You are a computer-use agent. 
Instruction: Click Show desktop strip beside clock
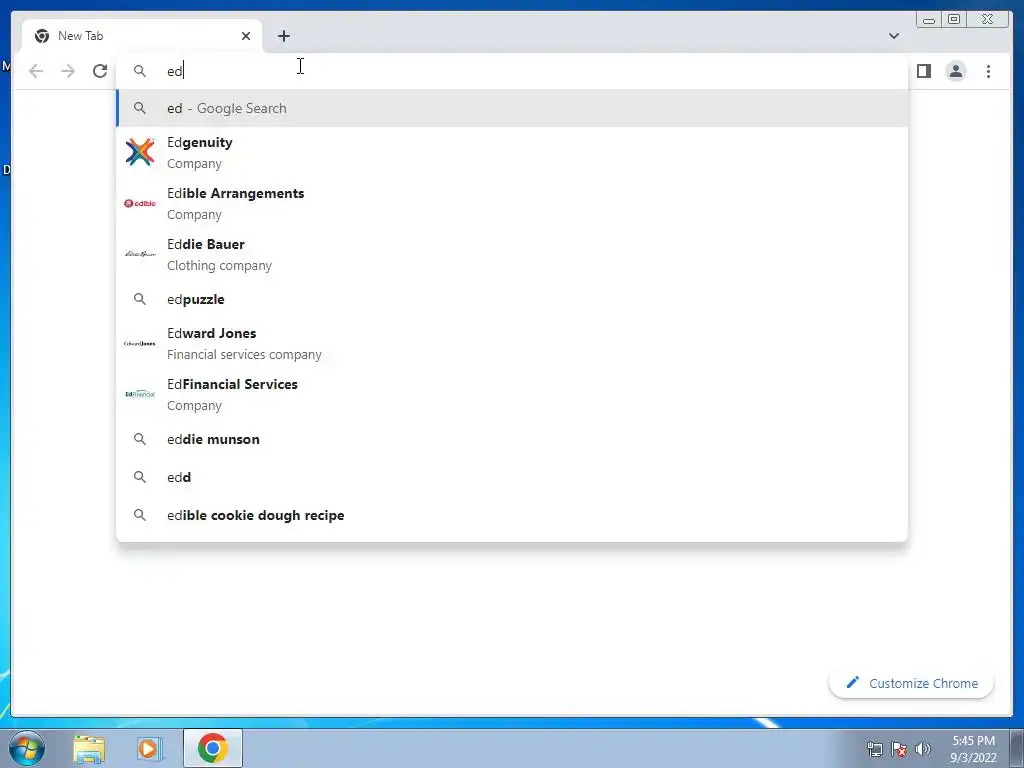1017,748
